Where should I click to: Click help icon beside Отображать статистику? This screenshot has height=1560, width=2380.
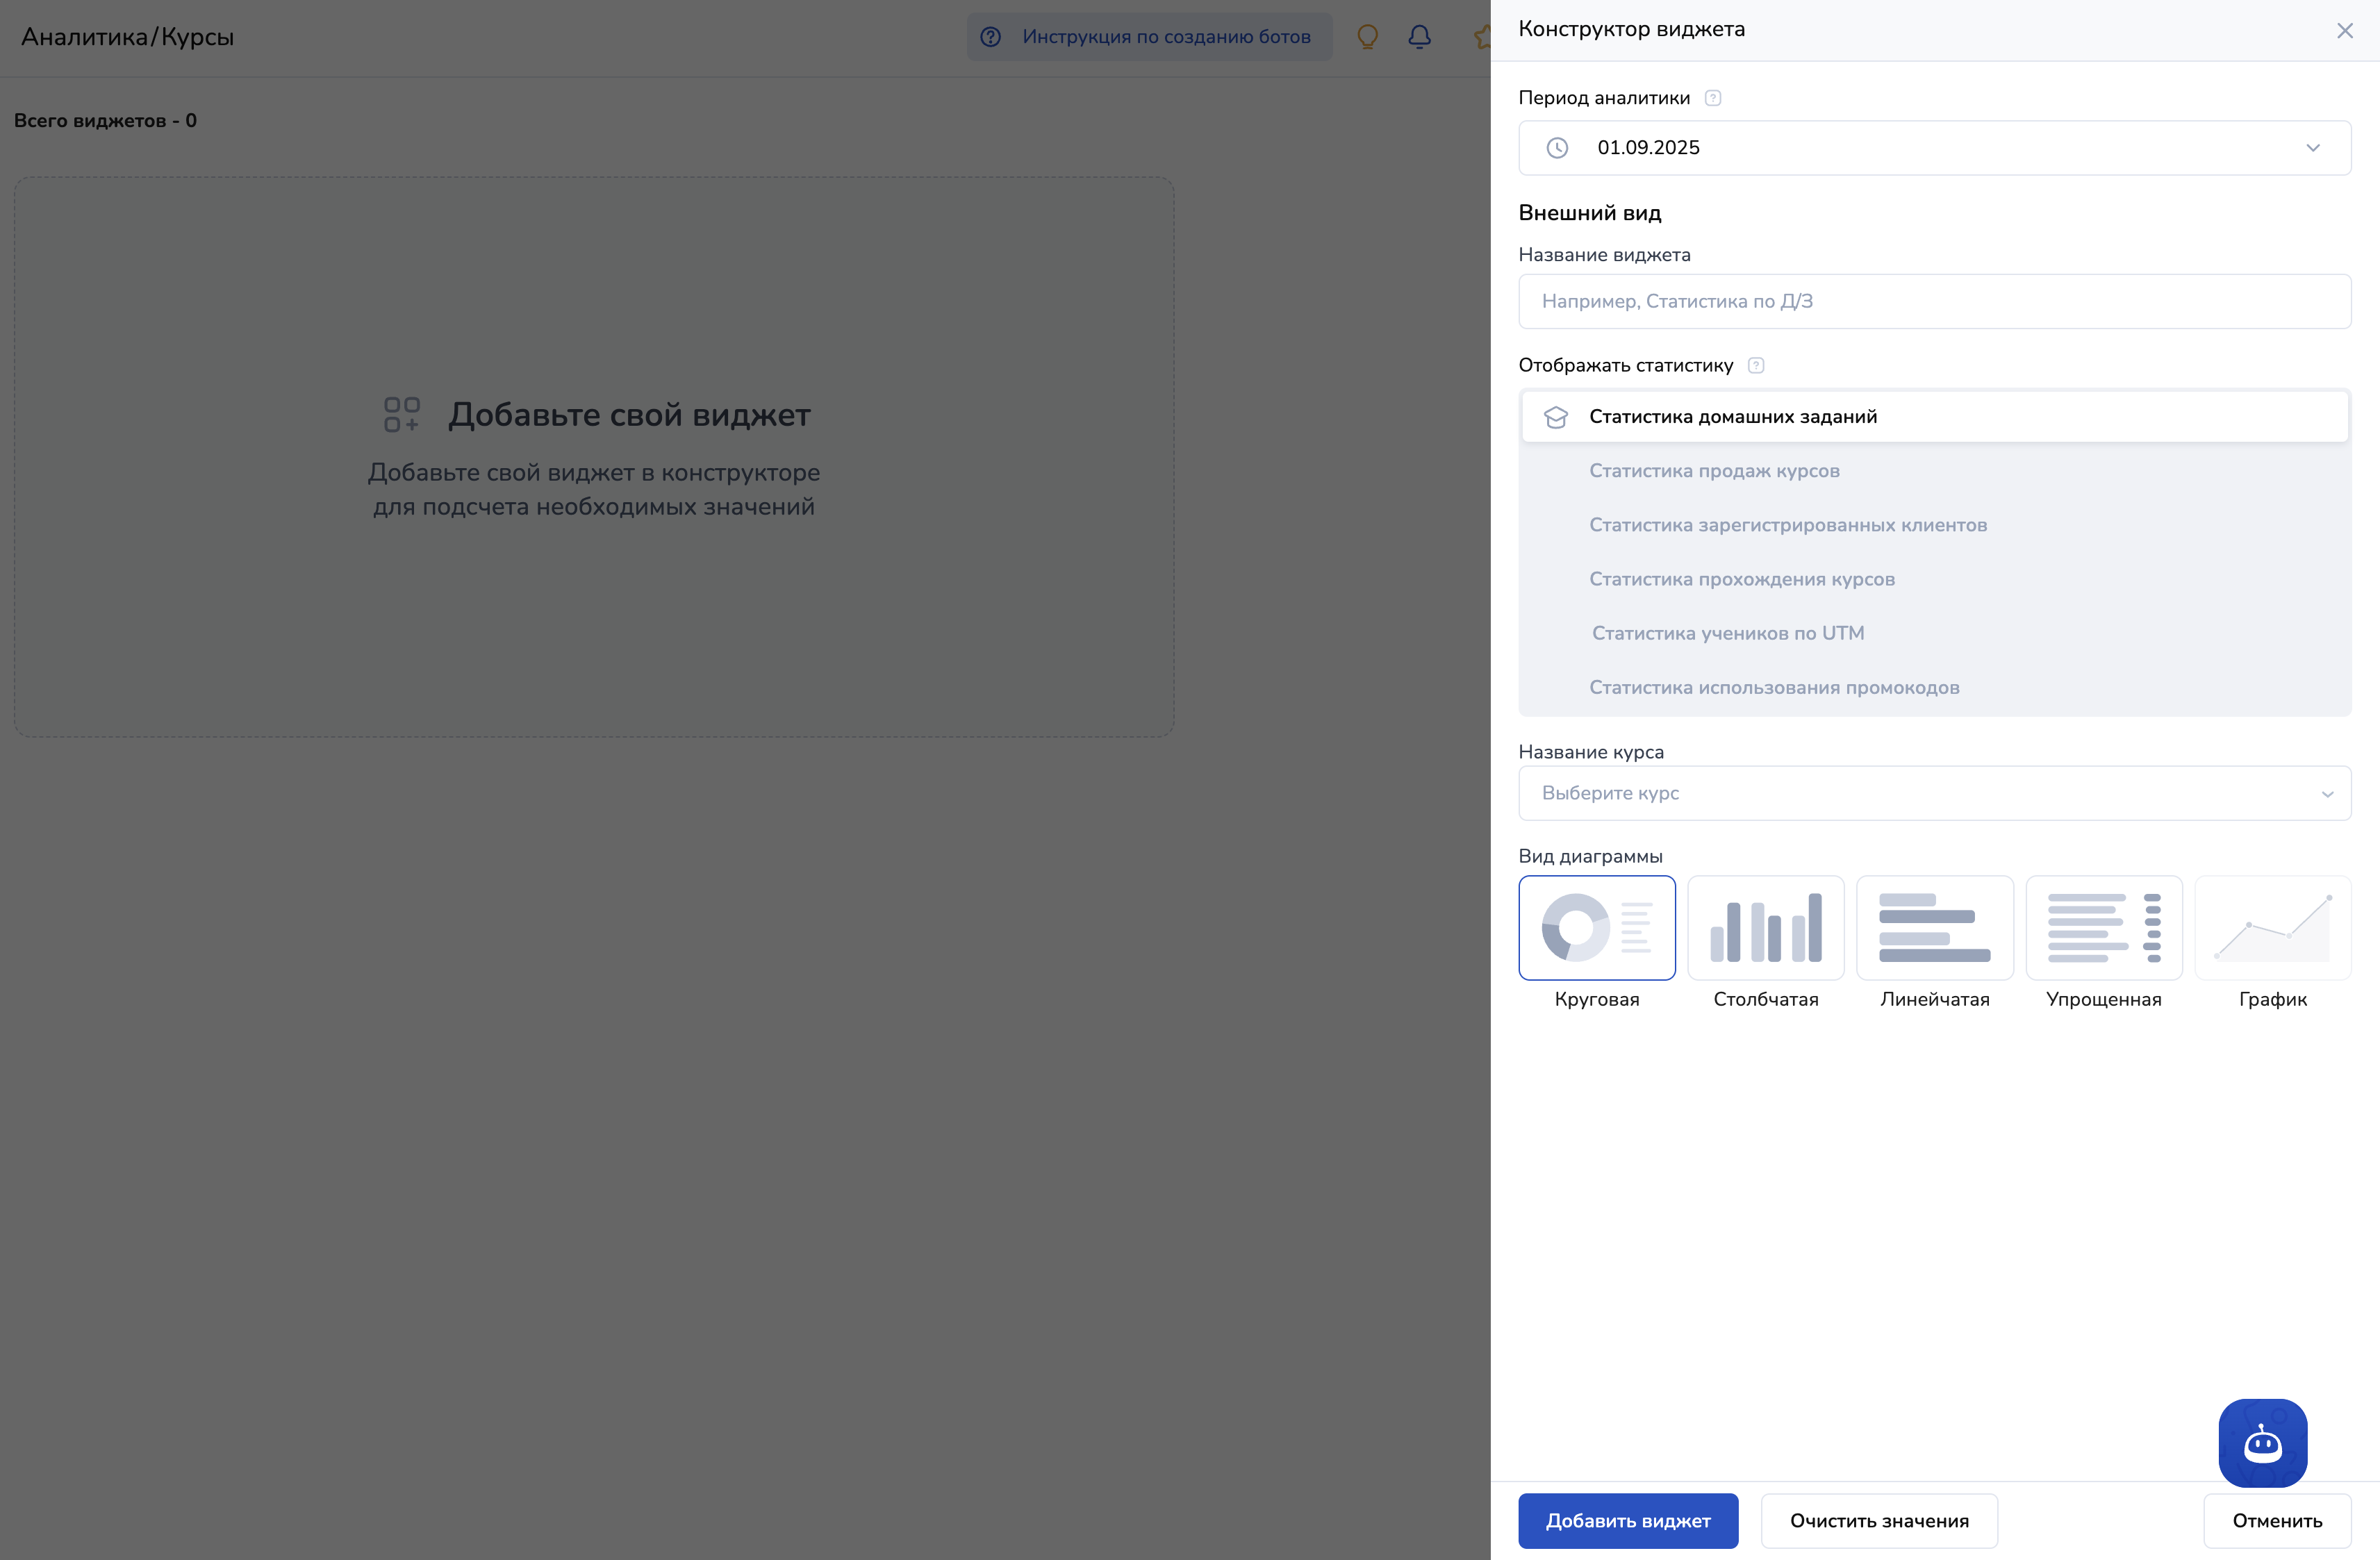[x=1755, y=365]
